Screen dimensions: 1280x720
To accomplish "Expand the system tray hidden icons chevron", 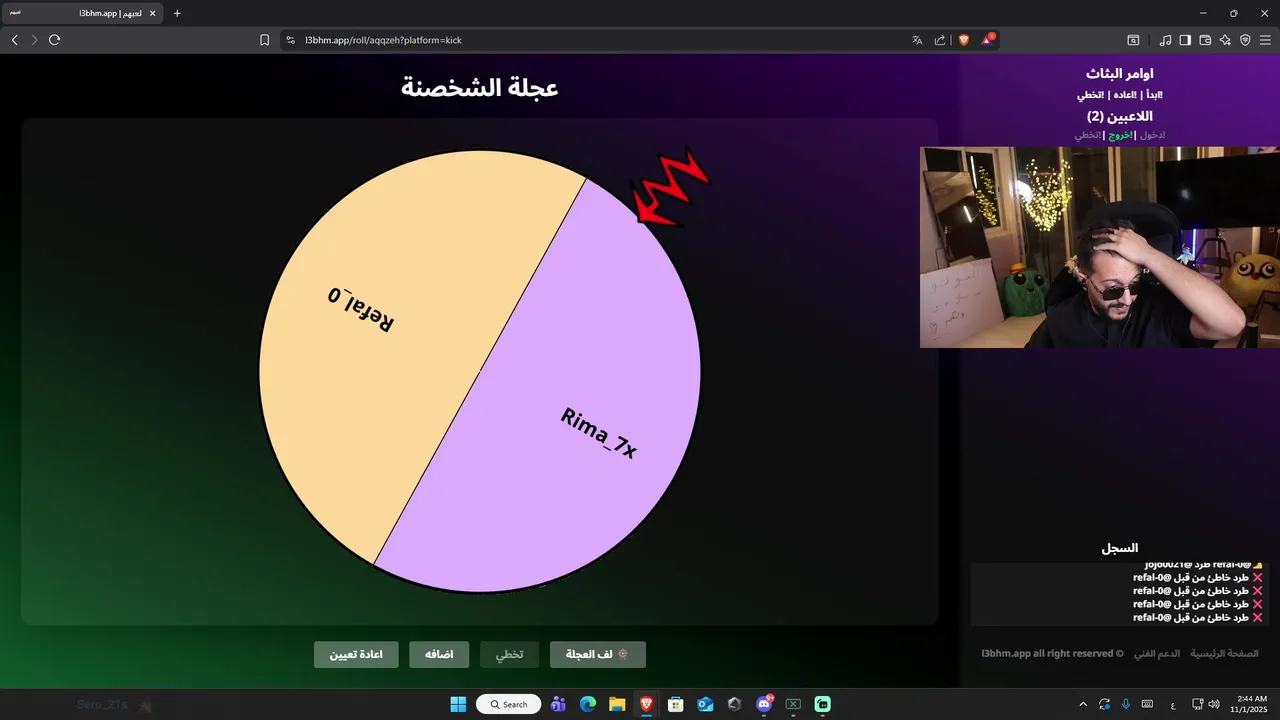I will [x=1083, y=704].
